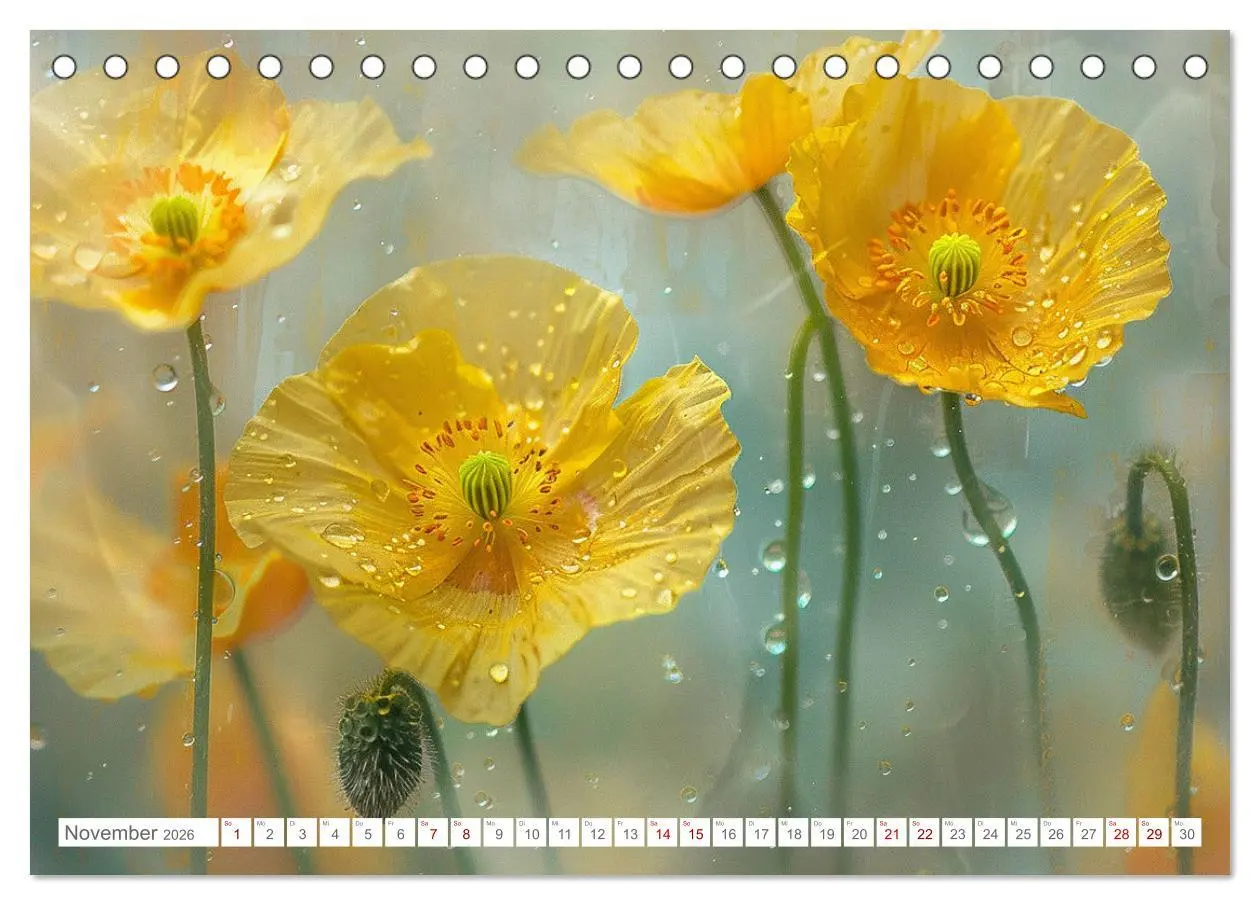Choose date cell 23
The height and width of the screenshot is (905, 1260).
tap(956, 832)
